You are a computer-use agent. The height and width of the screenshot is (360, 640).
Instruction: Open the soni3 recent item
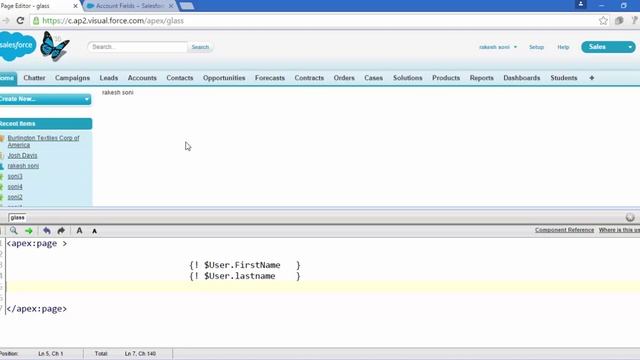[15, 176]
